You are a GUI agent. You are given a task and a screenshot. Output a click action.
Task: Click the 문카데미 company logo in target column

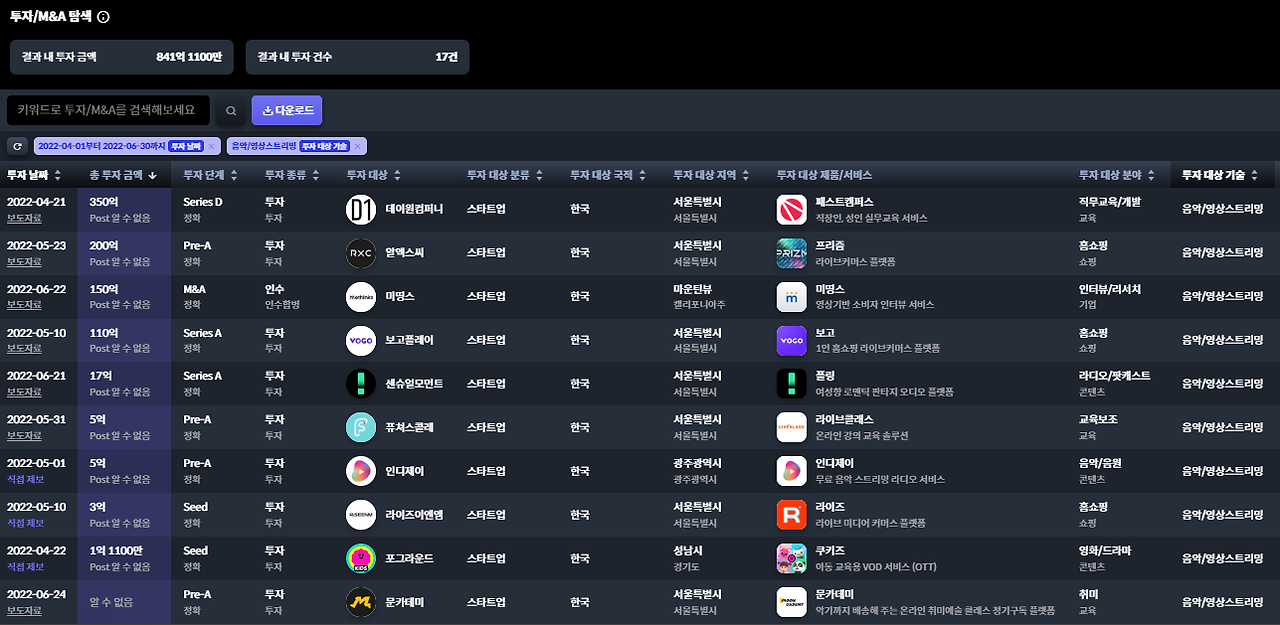pos(361,602)
